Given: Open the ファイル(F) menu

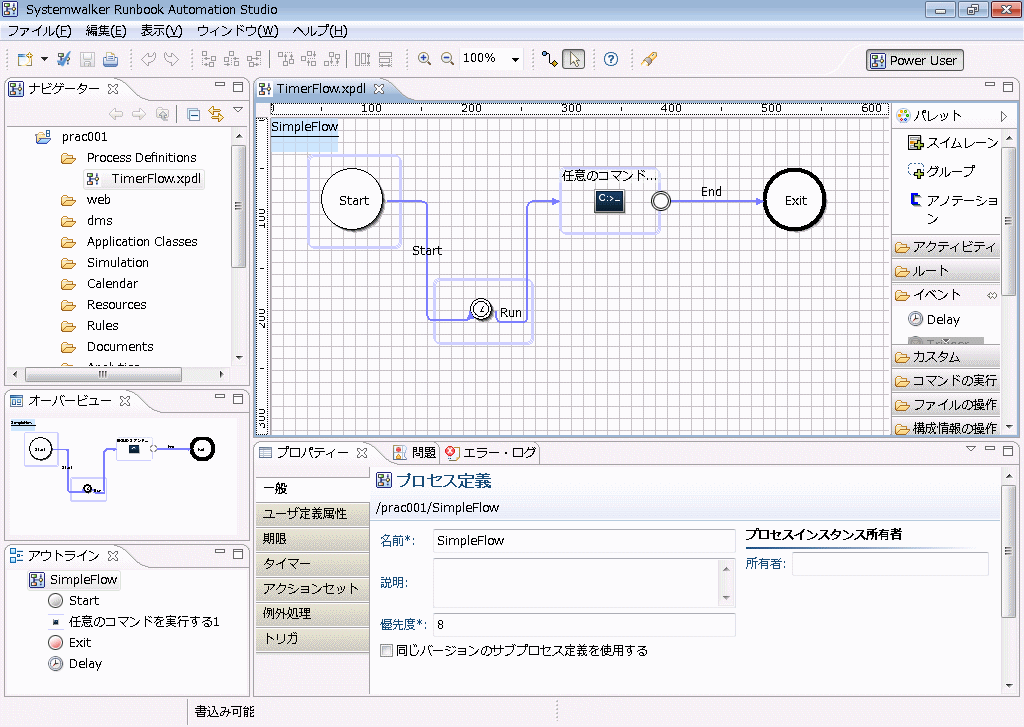Looking at the screenshot, I should (x=39, y=31).
